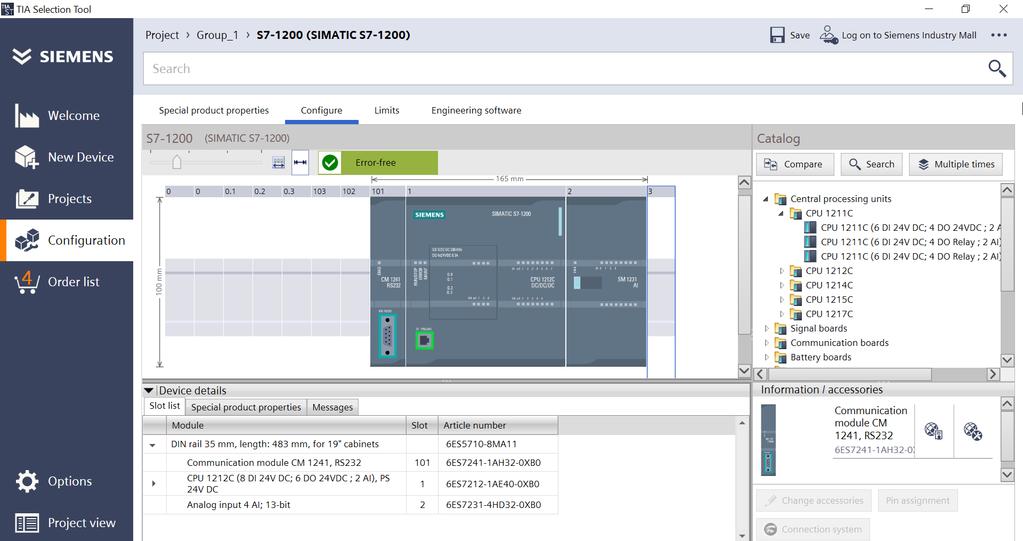The image size is (1023, 541).
Task: Expand the CPU 1217C tree node
Action: [x=782, y=314]
